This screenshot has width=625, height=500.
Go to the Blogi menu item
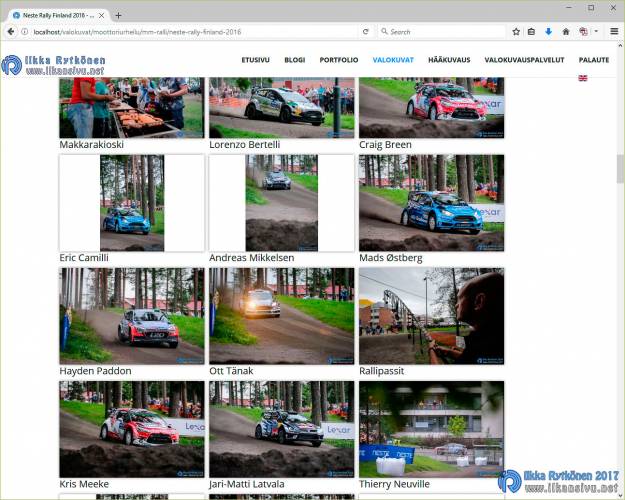click(294, 60)
